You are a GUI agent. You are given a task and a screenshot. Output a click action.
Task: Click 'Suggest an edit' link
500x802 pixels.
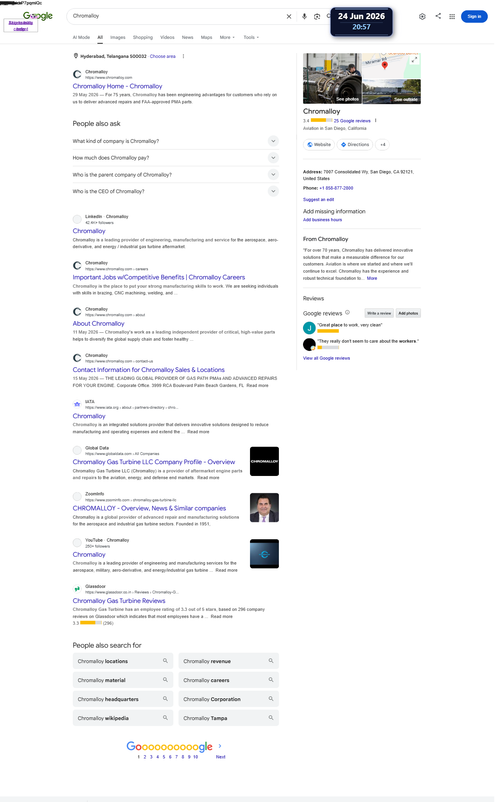pyautogui.click(x=319, y=199)
